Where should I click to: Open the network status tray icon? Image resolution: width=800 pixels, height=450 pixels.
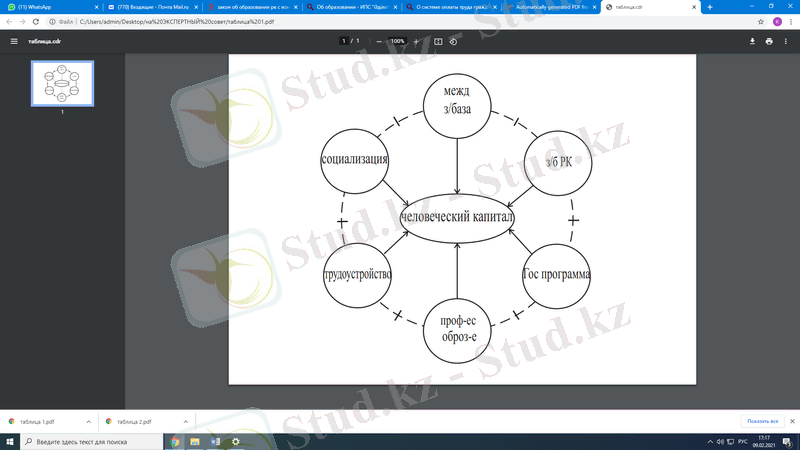731,442
